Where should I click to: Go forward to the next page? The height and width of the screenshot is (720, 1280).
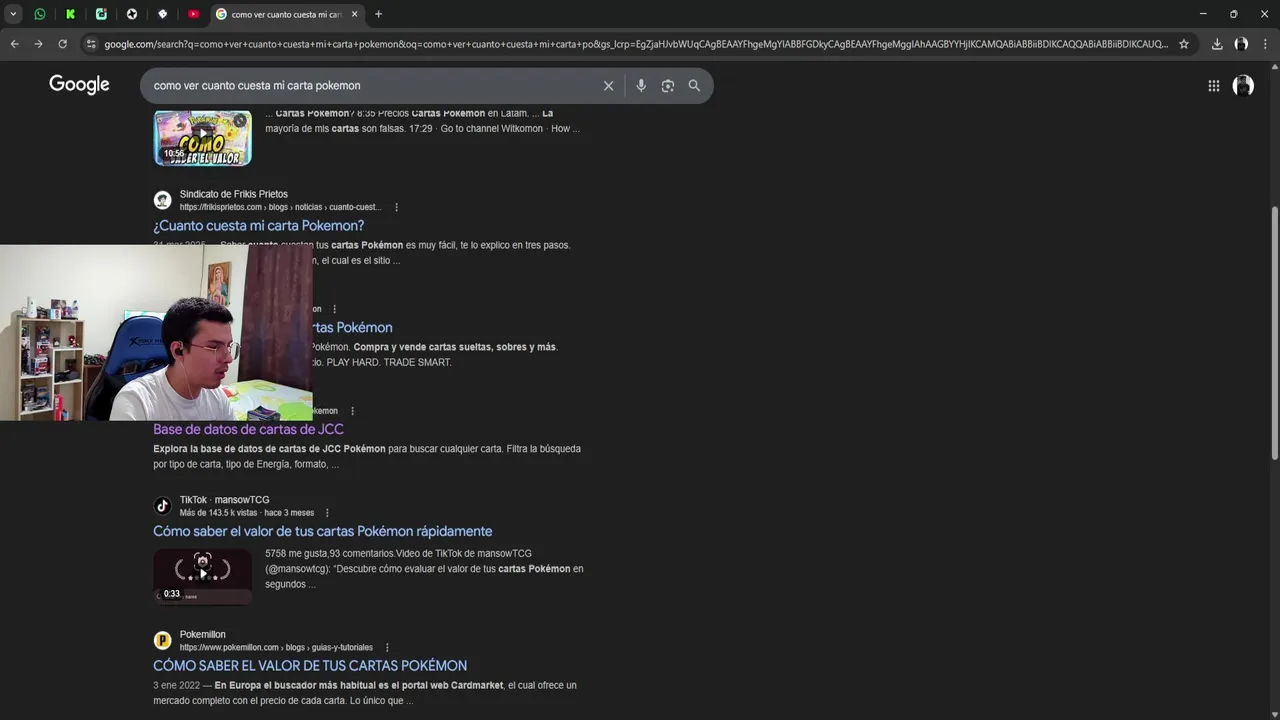tap(38, 44)
